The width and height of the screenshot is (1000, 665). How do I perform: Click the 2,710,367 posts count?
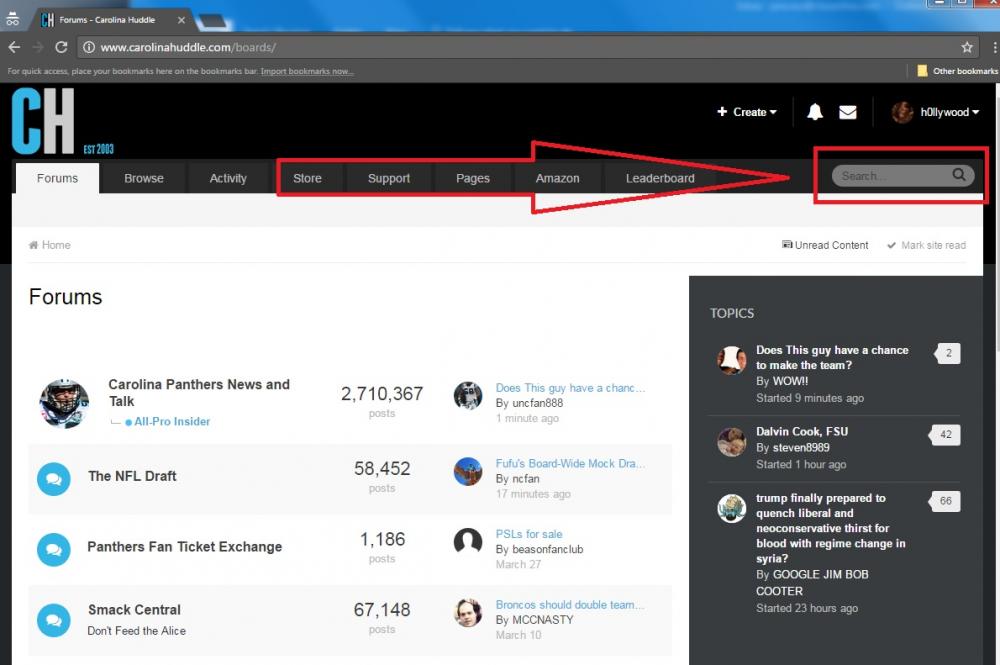click(382, 394)
